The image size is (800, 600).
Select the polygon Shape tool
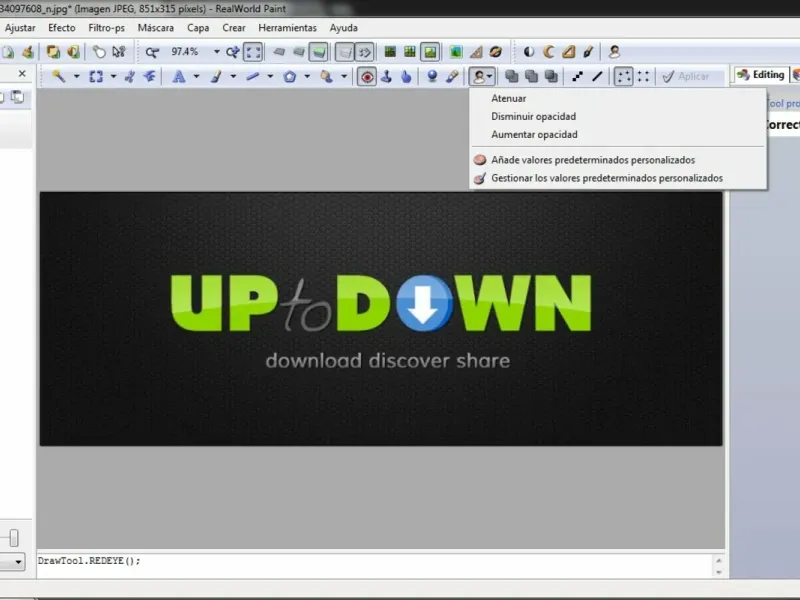coord(290,77)
